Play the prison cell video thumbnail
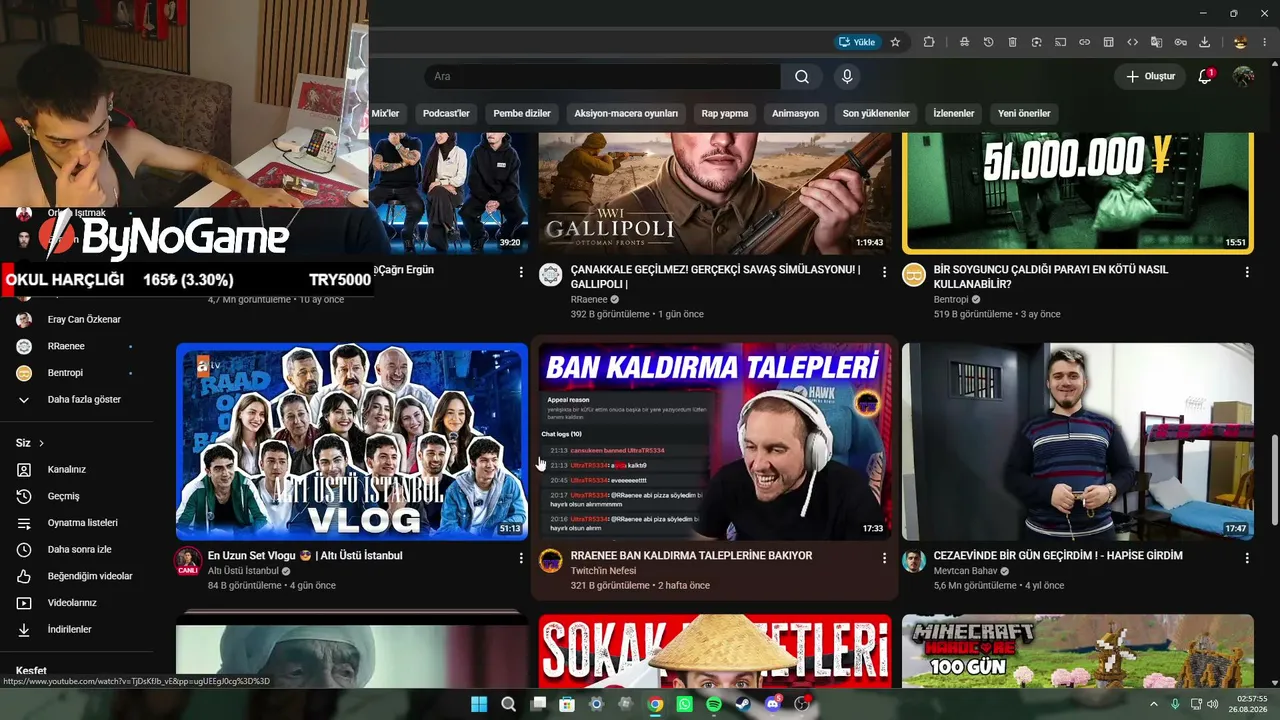 click(x=1078, y=442)
